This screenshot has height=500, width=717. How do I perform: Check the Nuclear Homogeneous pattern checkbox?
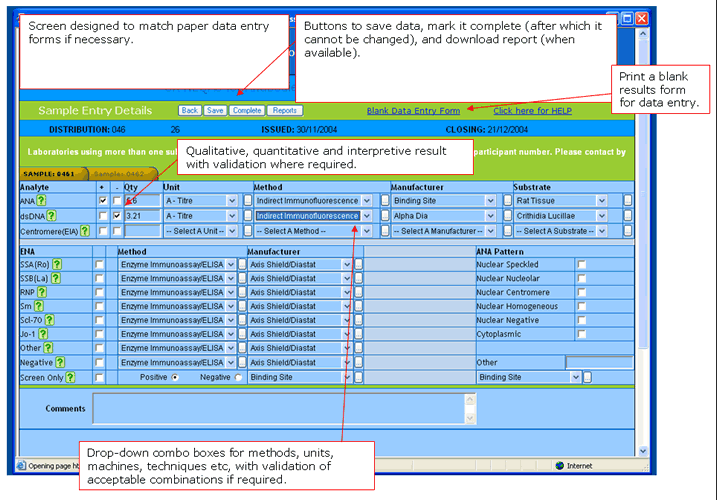[581, 306]
